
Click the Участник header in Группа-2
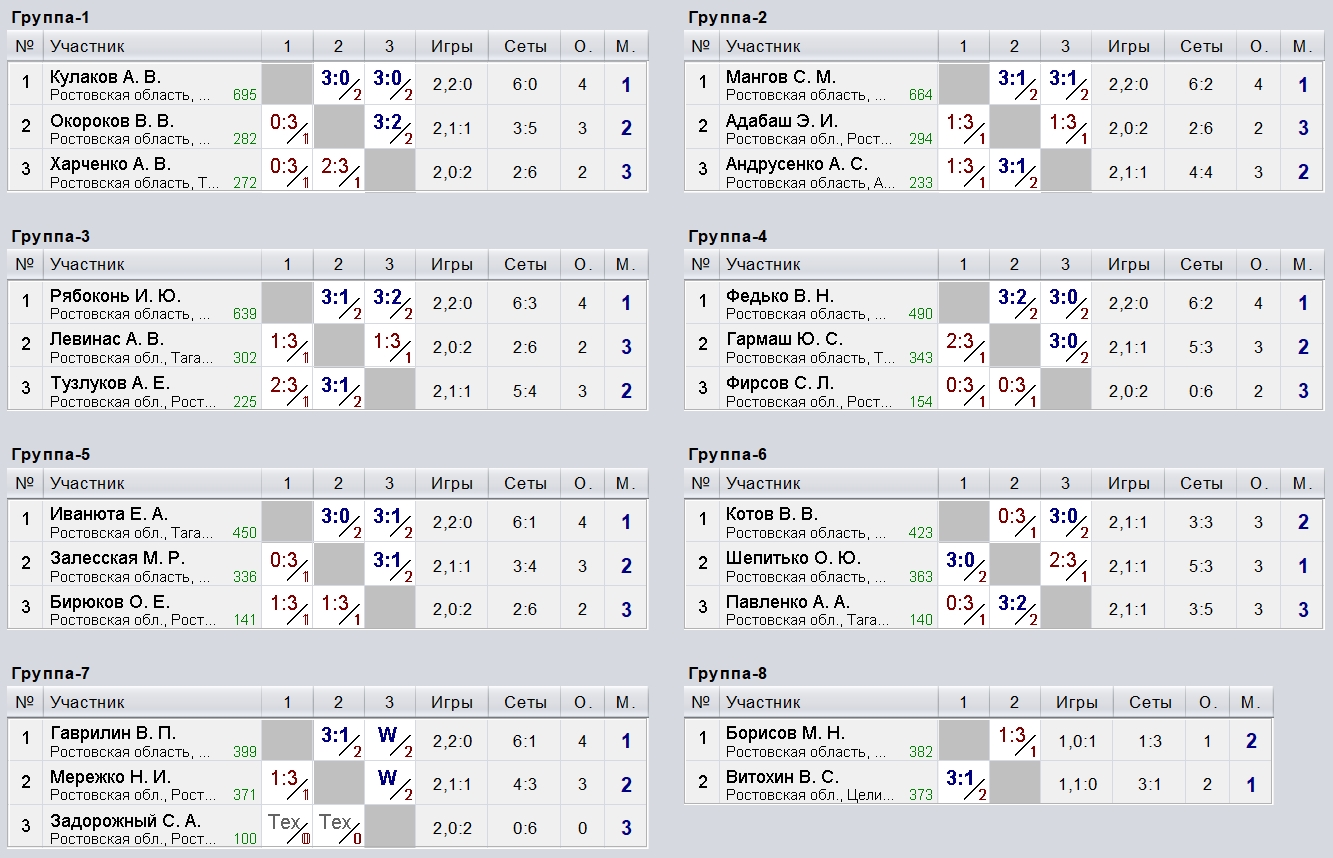click(763, 46)
